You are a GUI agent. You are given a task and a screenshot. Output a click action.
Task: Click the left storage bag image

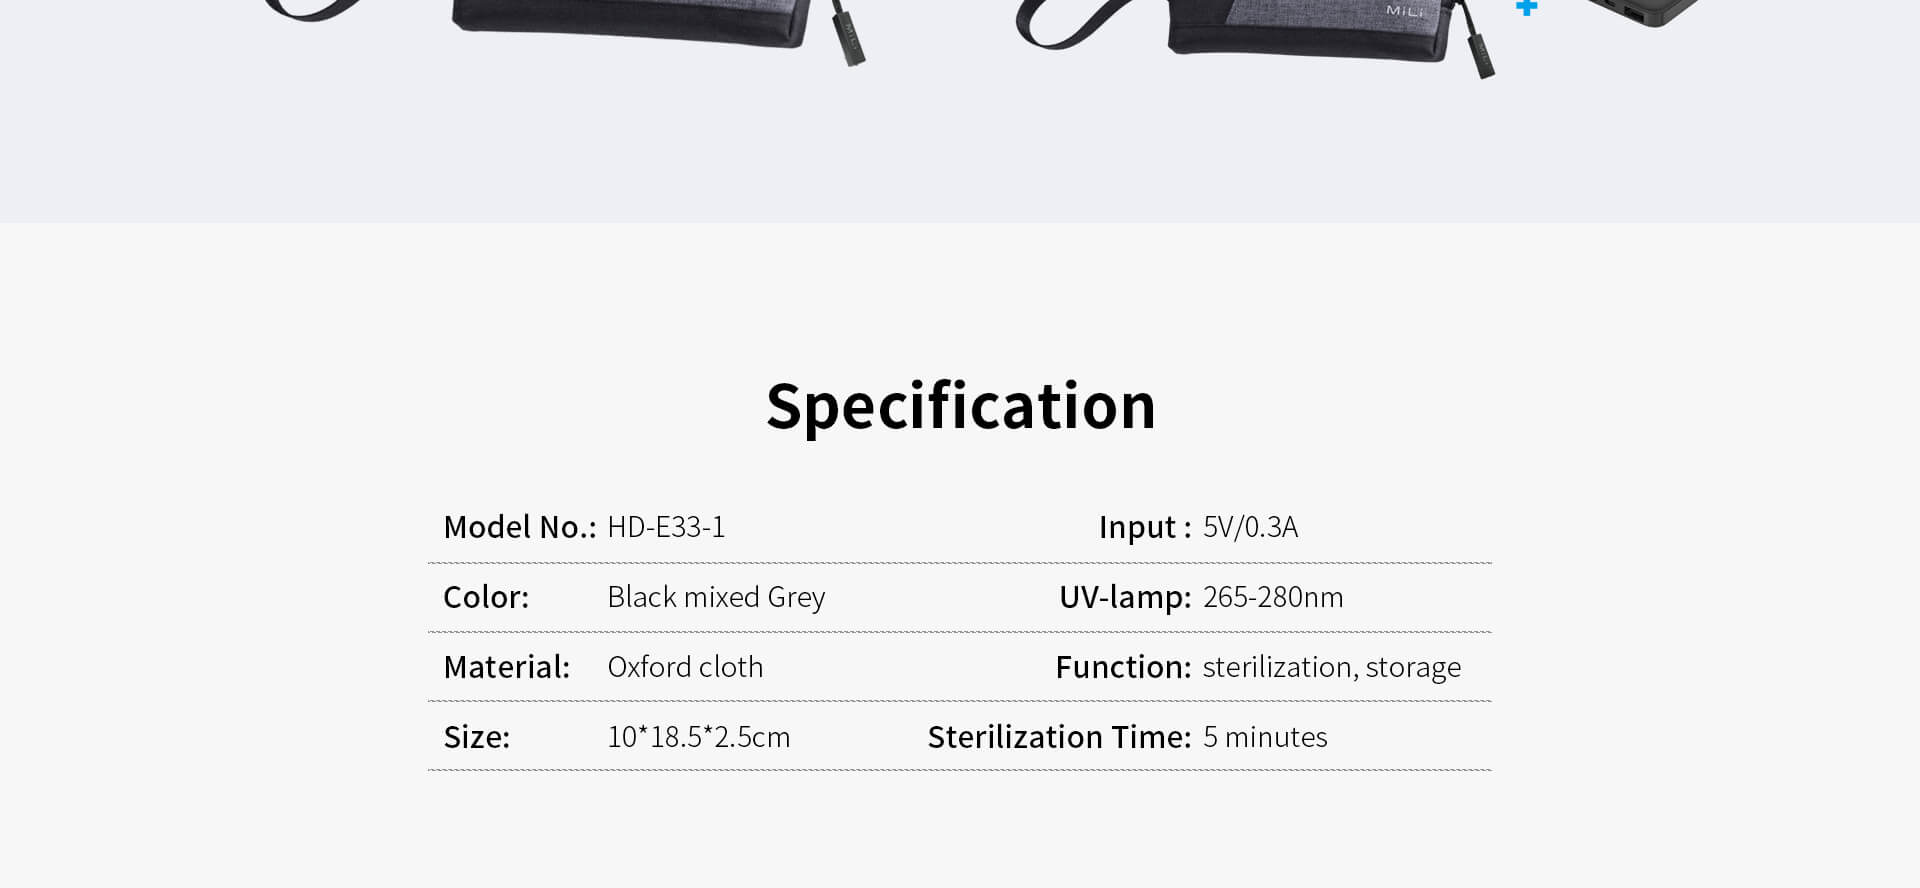[570, 30]
